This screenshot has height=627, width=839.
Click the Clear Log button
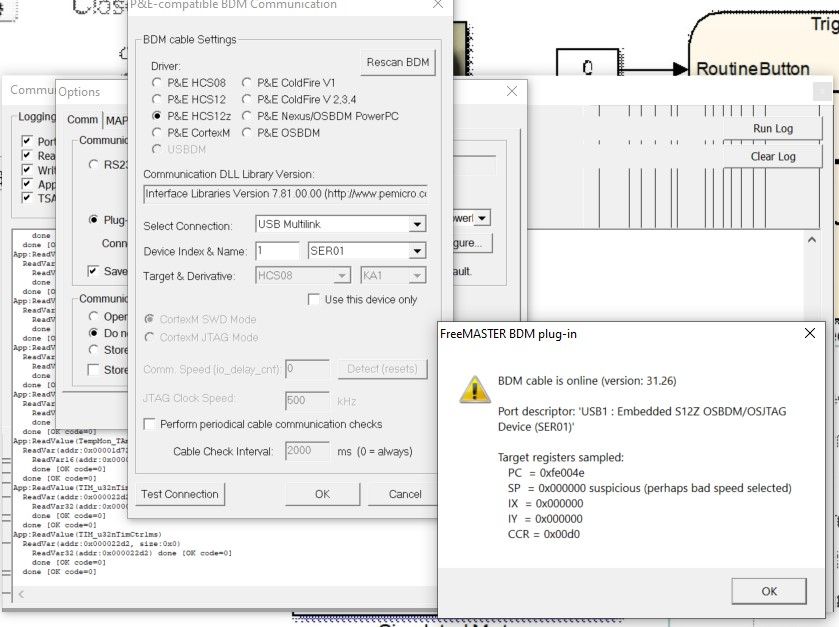(772, 157)
